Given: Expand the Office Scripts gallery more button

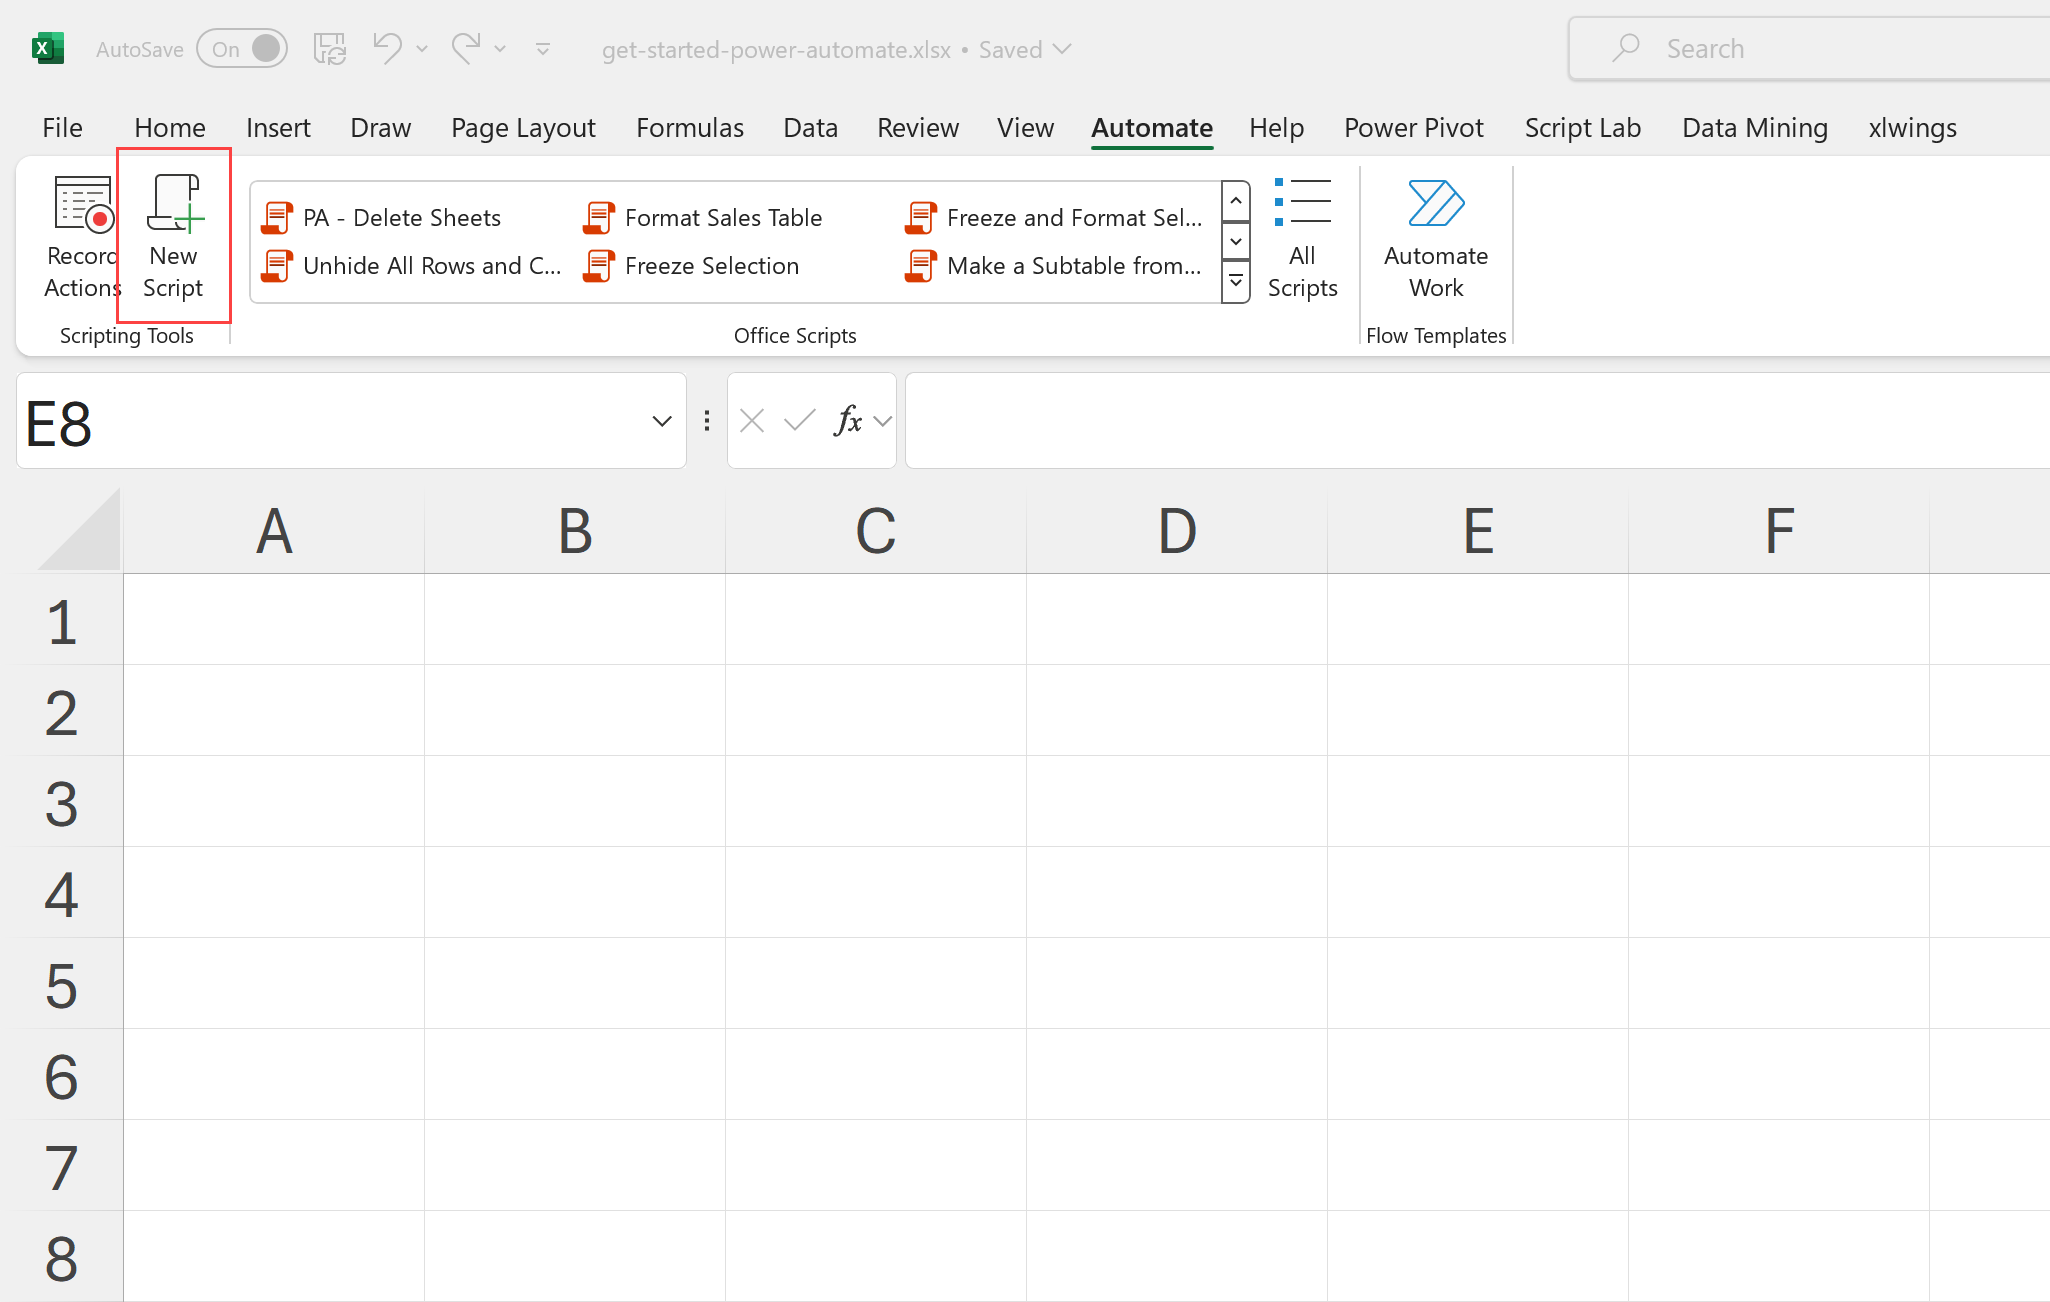Looking at the screenshot, I should coord(1236,283).
